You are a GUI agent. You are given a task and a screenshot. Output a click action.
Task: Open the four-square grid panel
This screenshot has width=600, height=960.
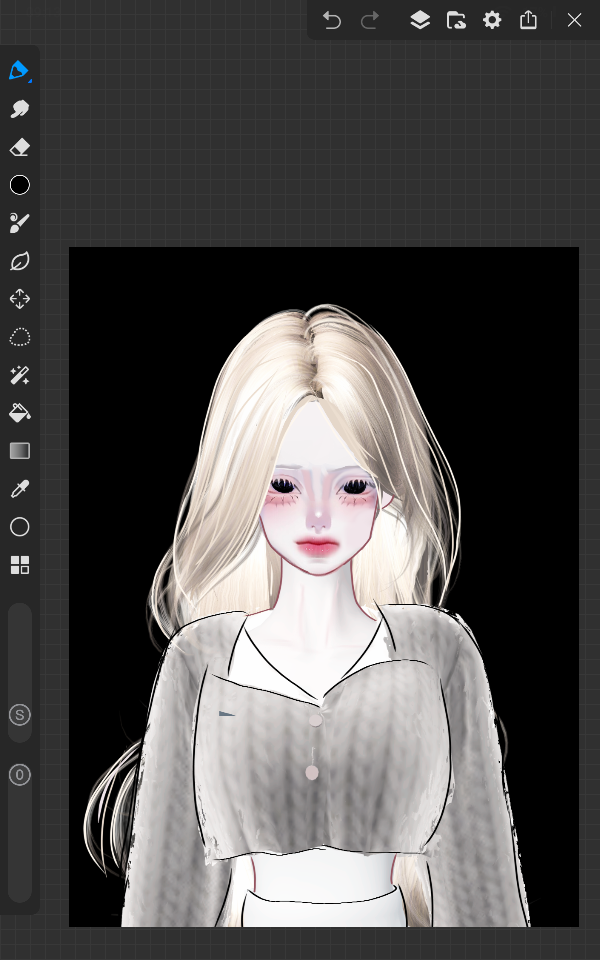click(19, 565)
